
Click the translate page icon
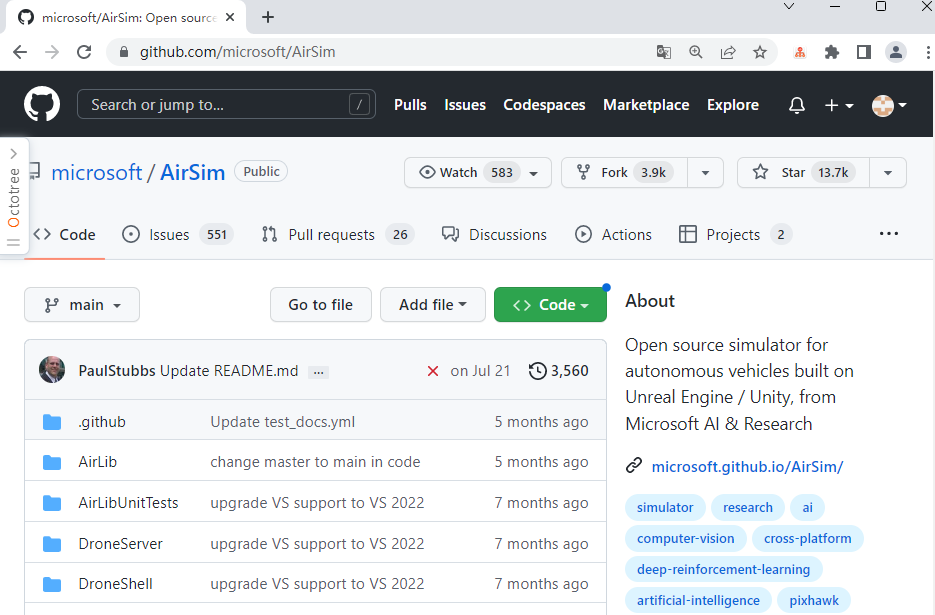coord(663,52)
